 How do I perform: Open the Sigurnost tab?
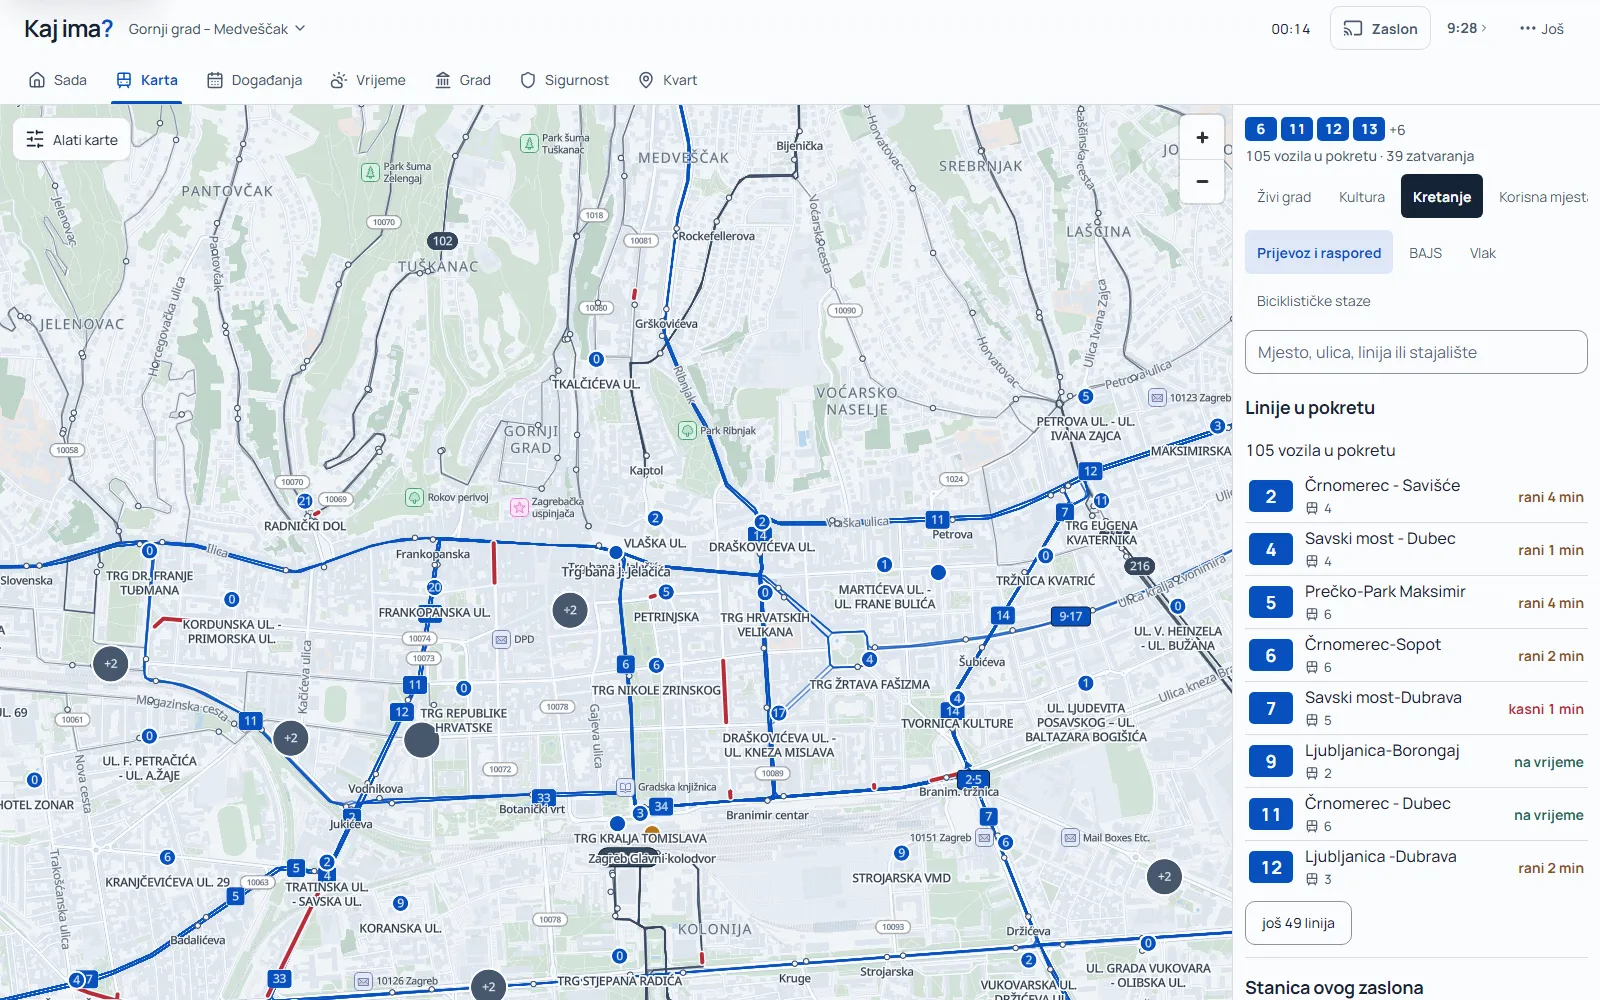[x=564, y=80]
